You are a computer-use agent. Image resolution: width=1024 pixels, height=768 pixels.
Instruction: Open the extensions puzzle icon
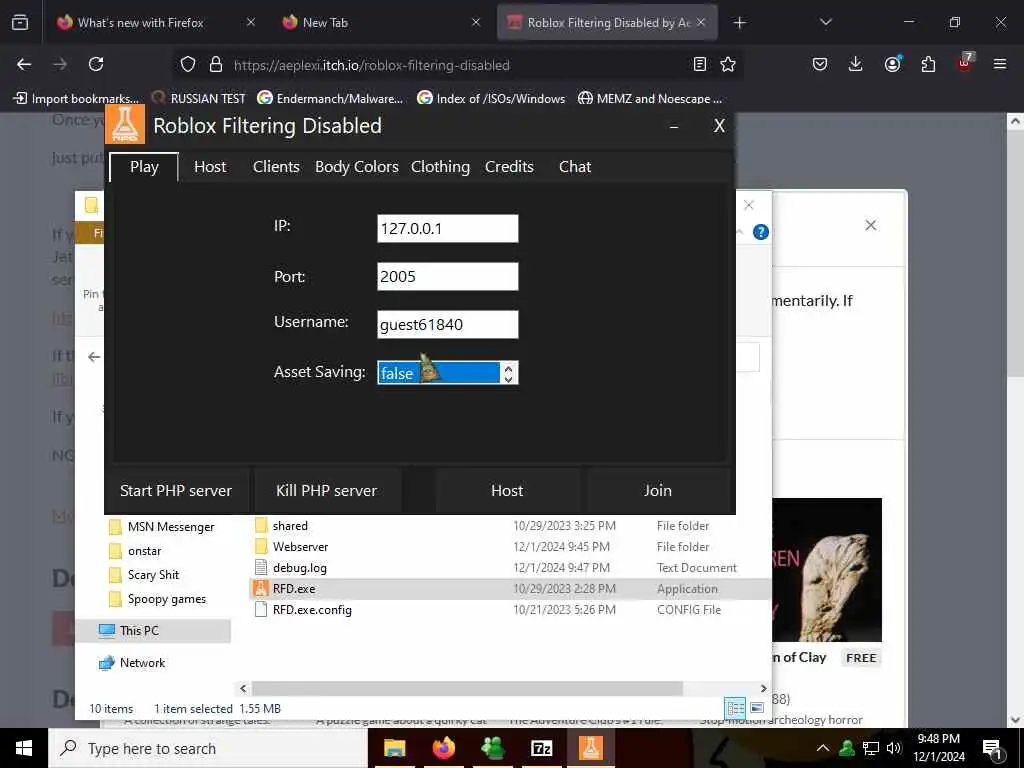pyautogui.click(x=928, y=64)
